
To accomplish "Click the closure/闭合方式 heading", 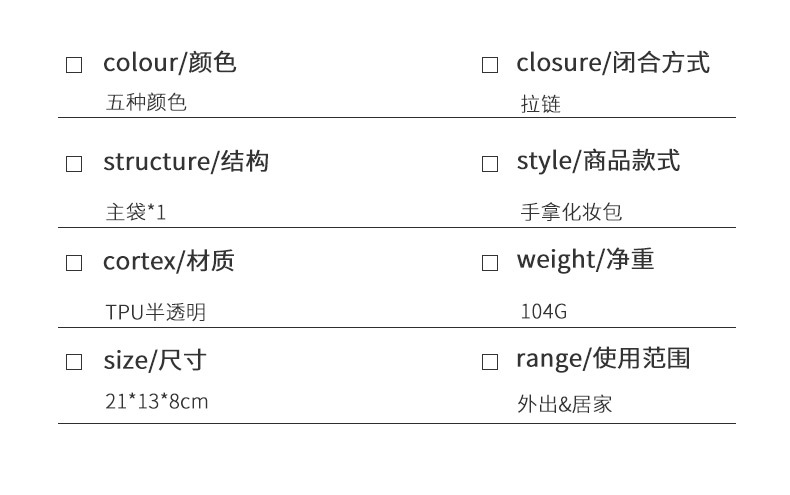I will [x=612, y=63].
